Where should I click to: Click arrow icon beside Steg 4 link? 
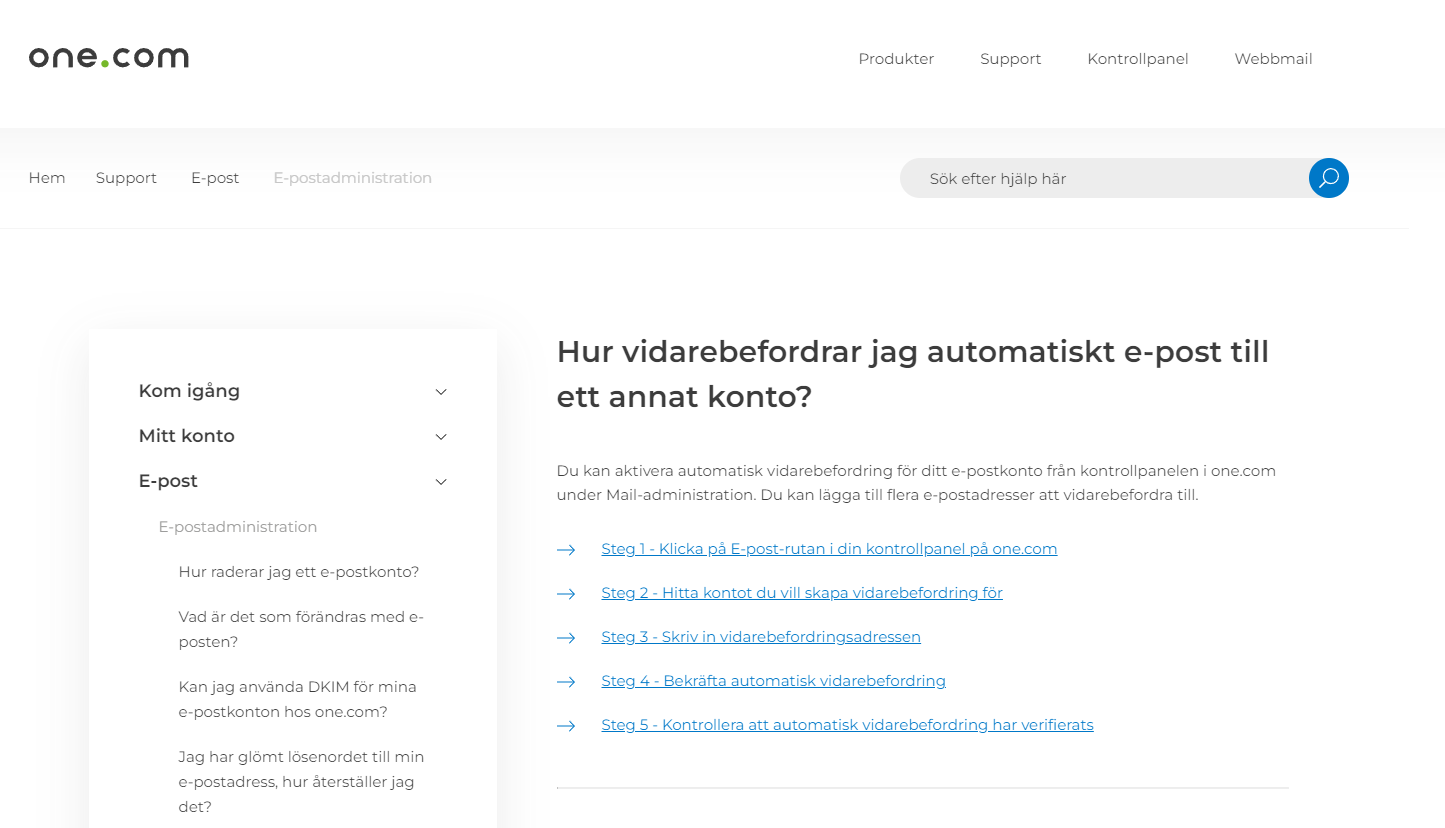[x=566, y=682]
